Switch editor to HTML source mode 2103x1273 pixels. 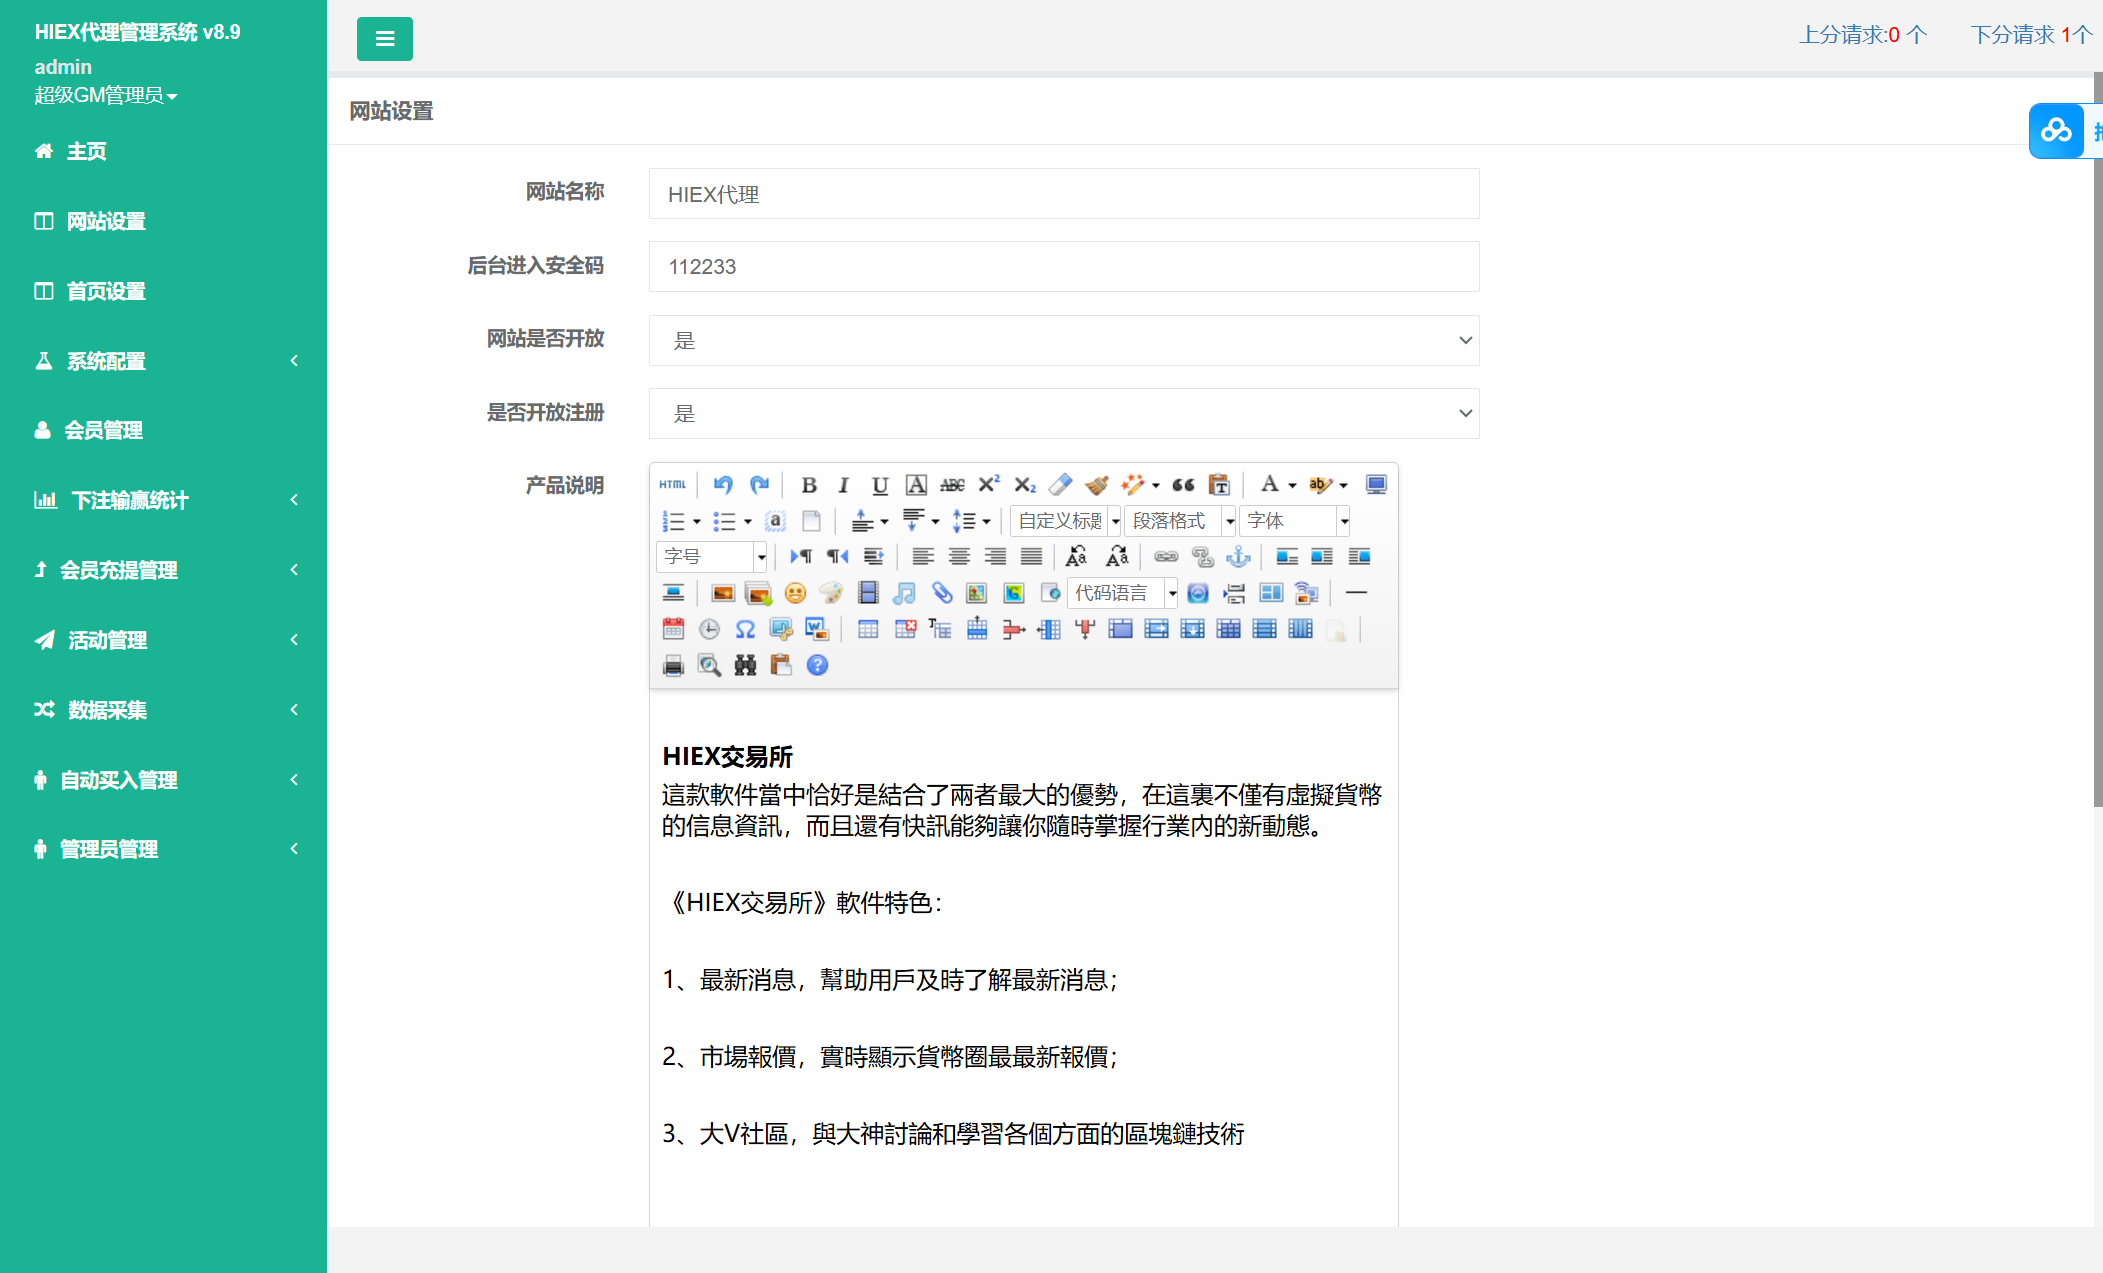coord(672,485)
